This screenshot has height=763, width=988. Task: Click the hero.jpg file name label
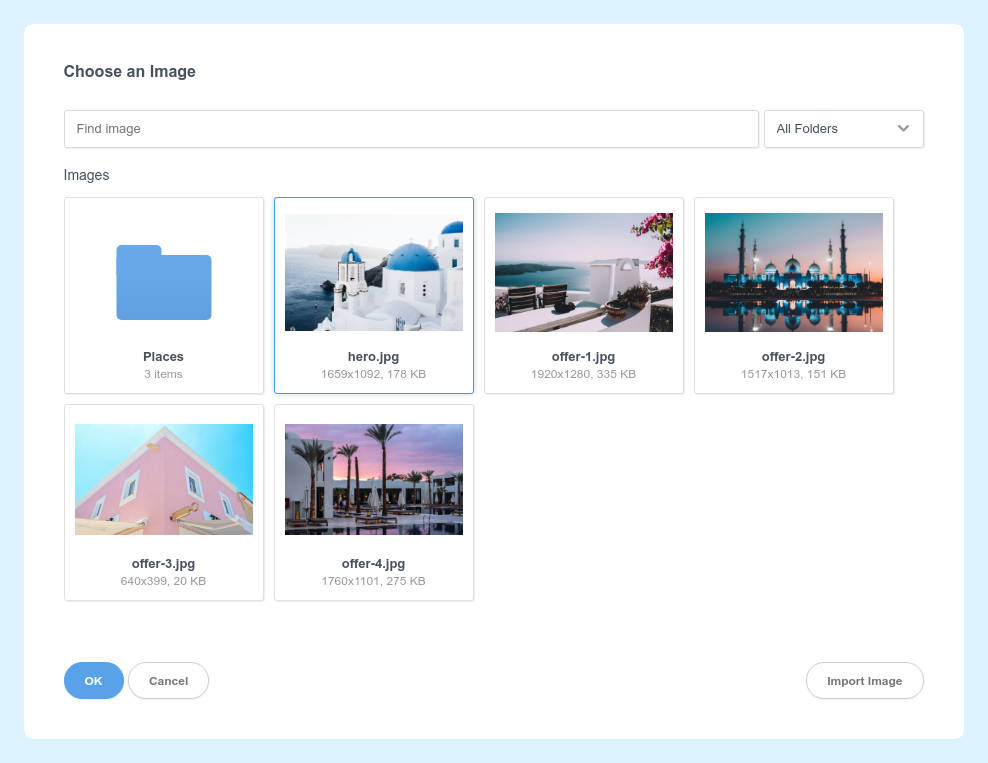[373, 356]
